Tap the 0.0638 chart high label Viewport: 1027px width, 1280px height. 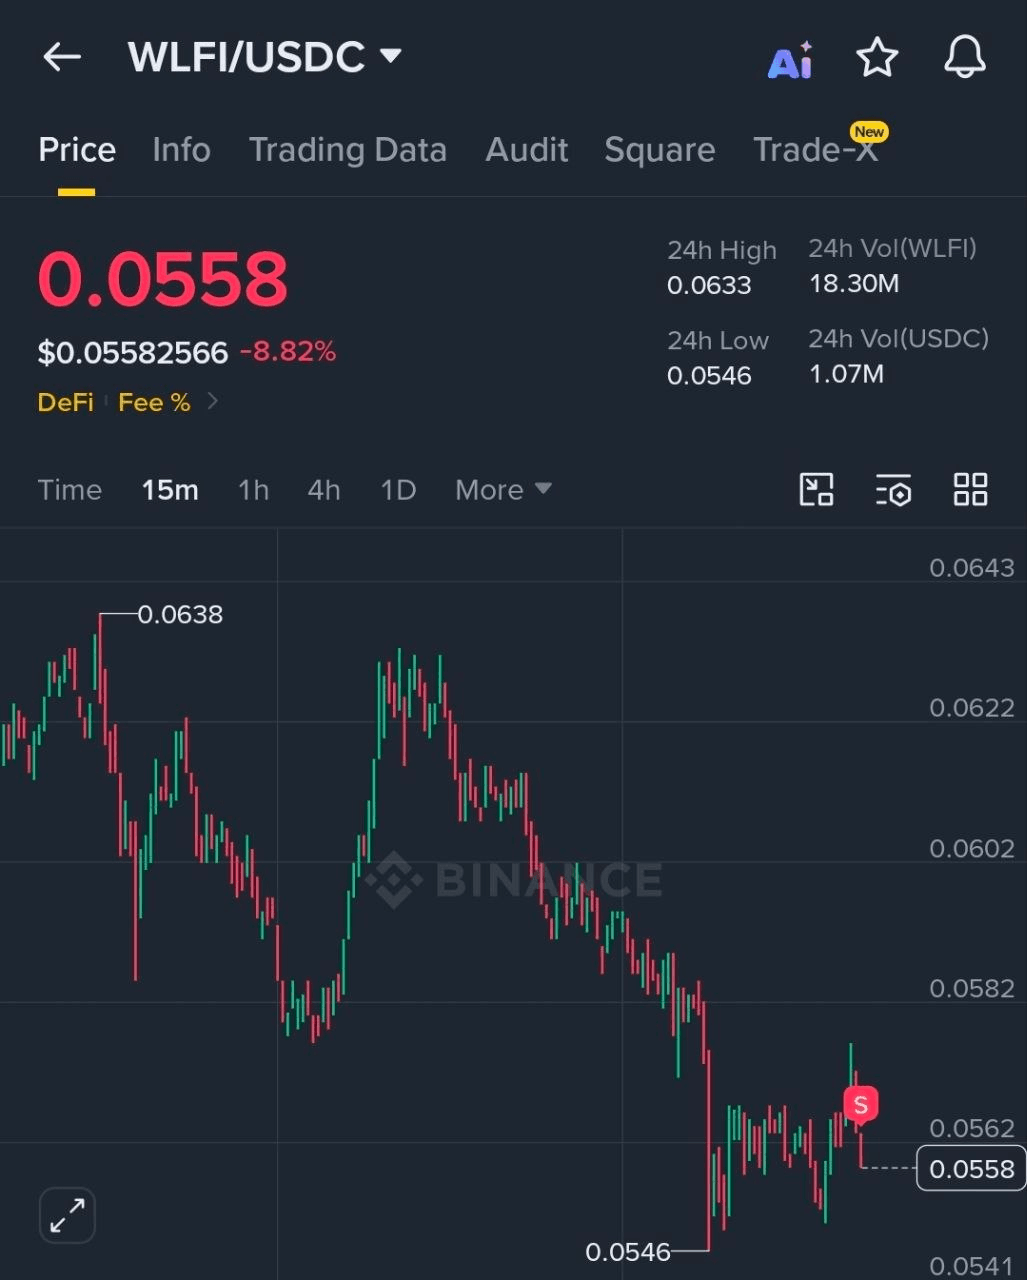[x=180, y=614]
